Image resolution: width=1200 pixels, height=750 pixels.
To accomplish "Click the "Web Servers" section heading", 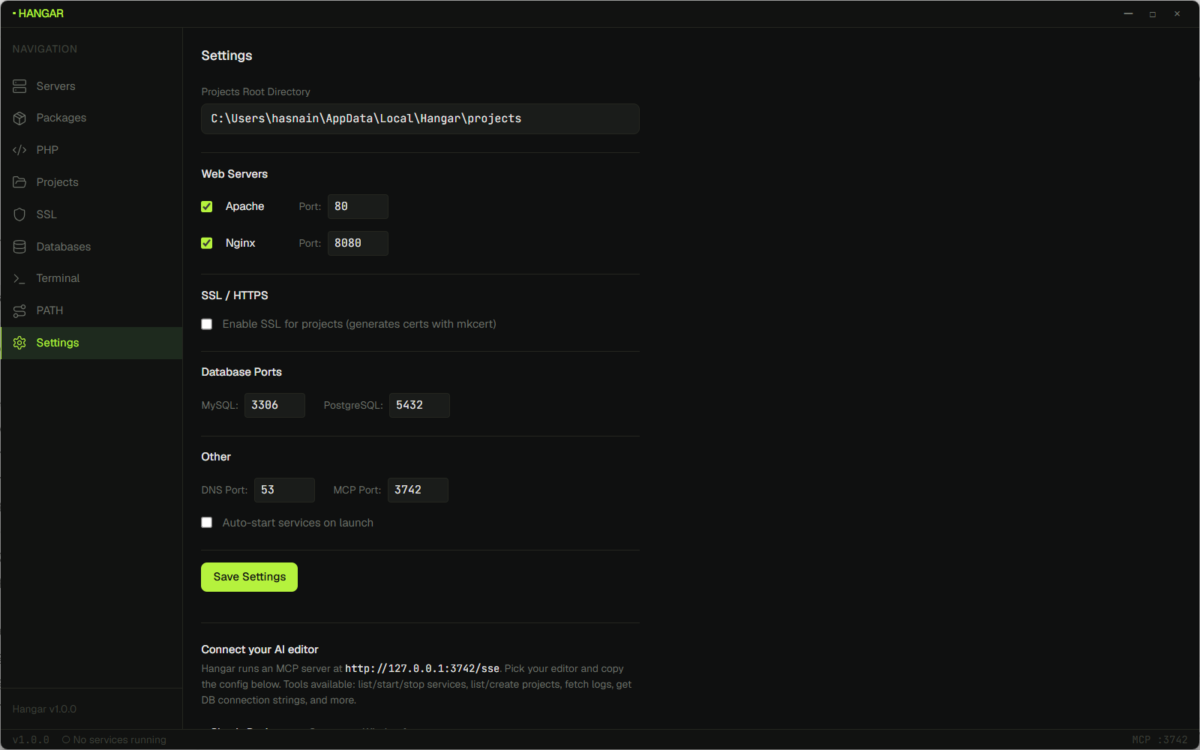I will tap(234, 174).
